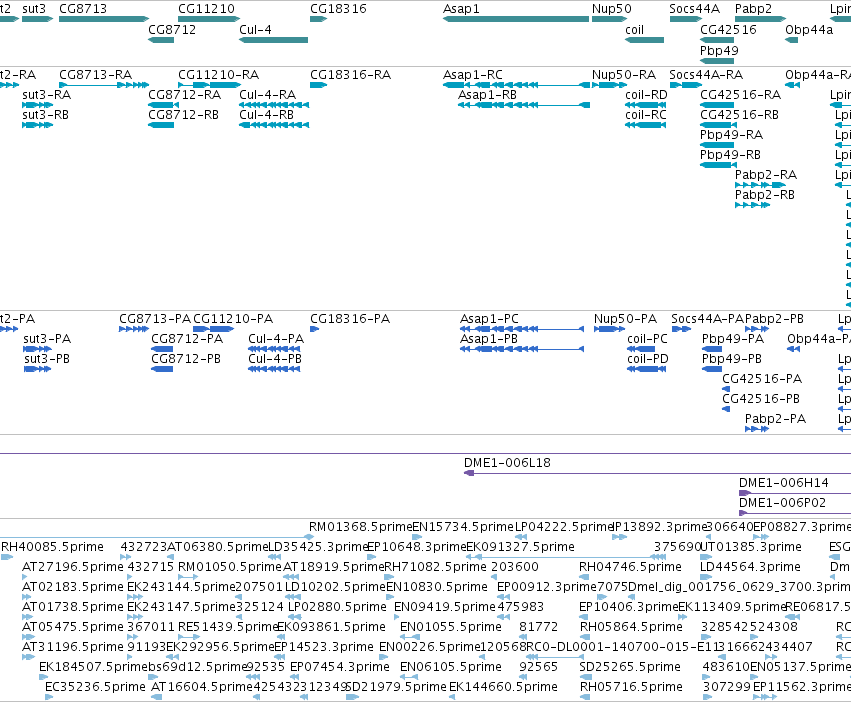Viewport: 851px width, 702px height.
Task: Select the Obp44a gene label
Action: point(809,30)
